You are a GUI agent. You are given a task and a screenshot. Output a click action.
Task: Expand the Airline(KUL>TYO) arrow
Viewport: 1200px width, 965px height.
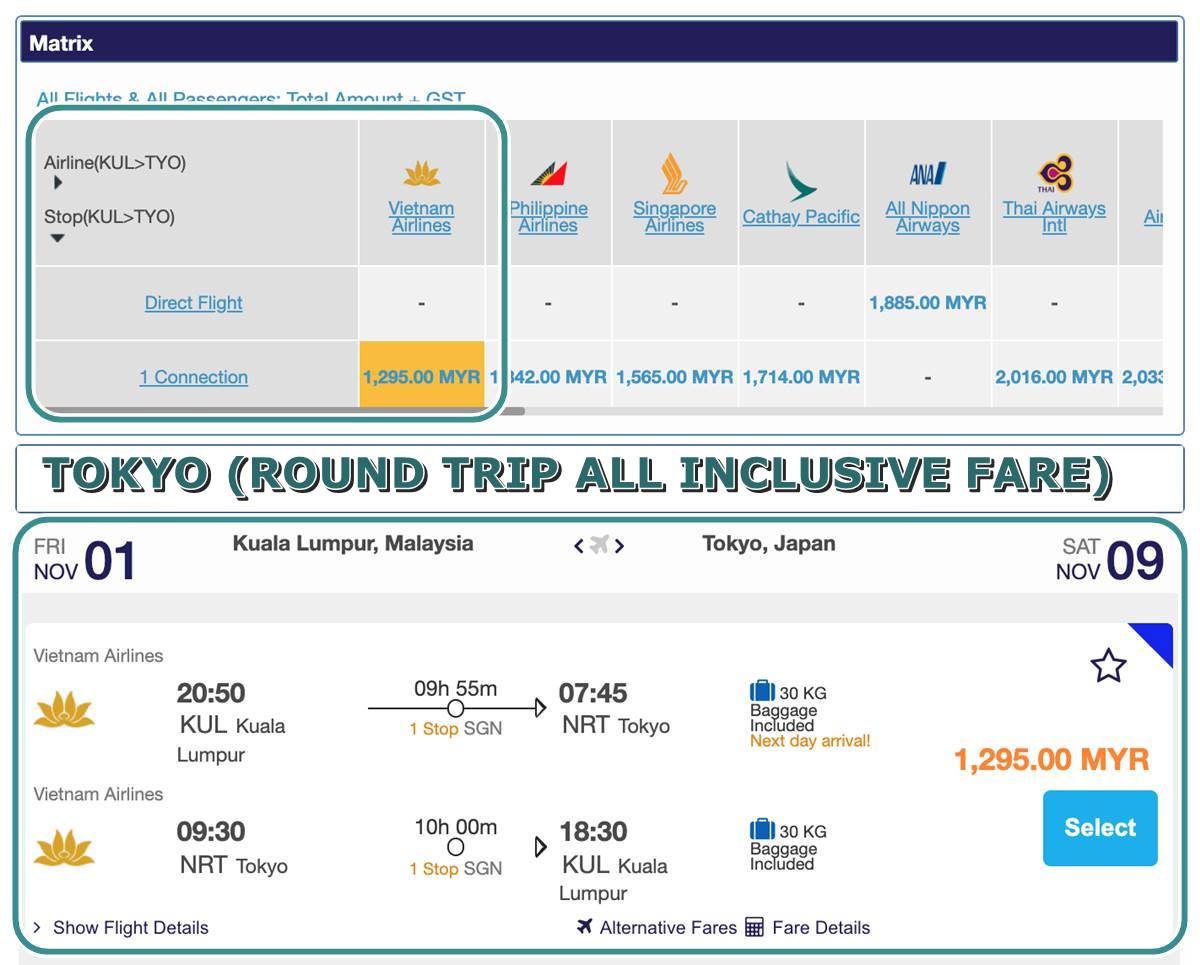[x=58, y=183]
